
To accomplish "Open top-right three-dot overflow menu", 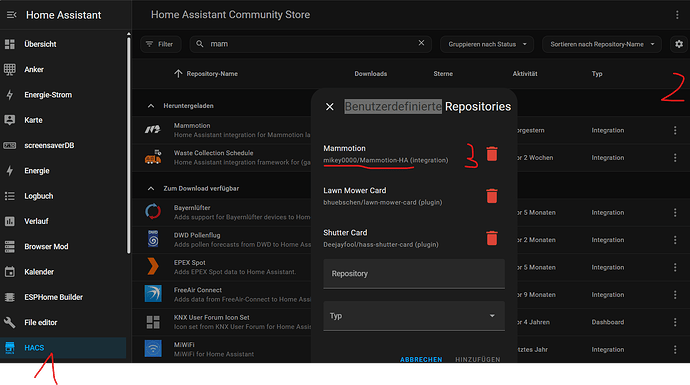I will click(x=677, y=15).
